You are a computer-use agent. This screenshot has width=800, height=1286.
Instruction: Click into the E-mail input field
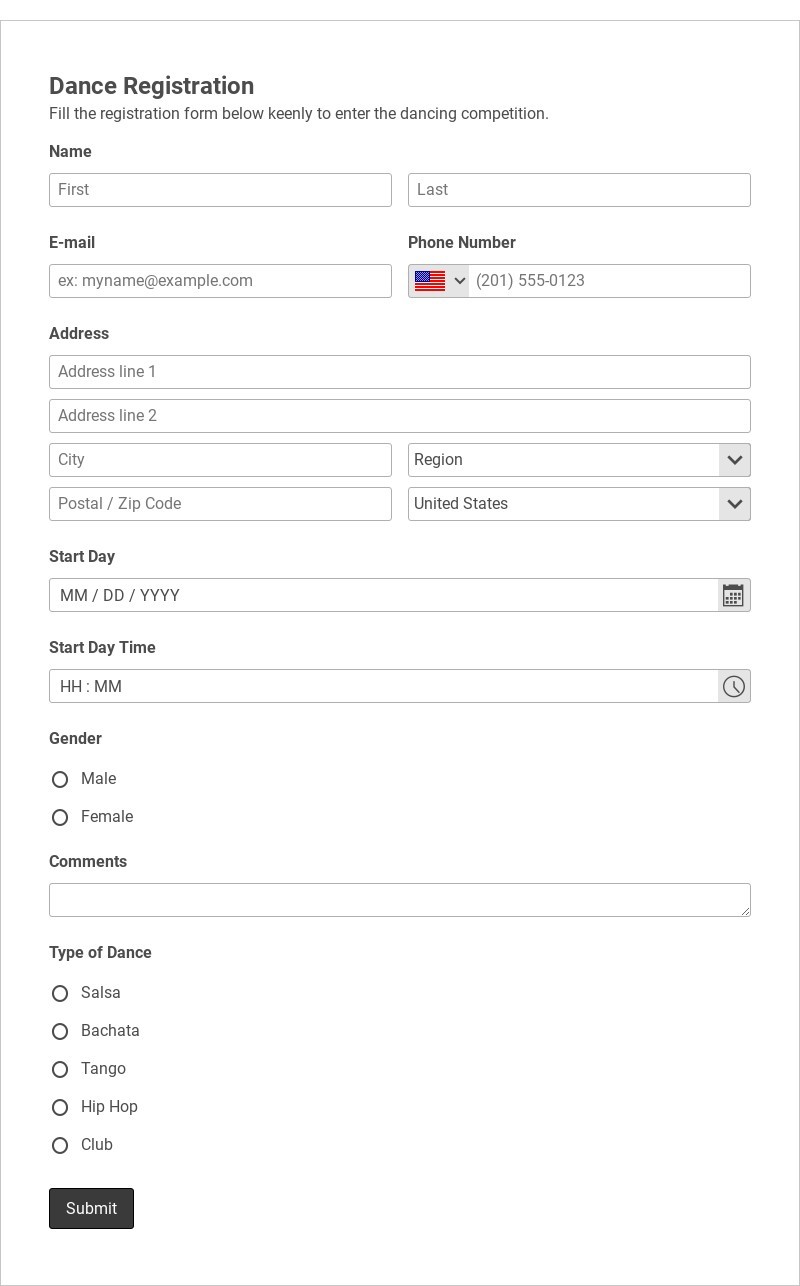220,281
